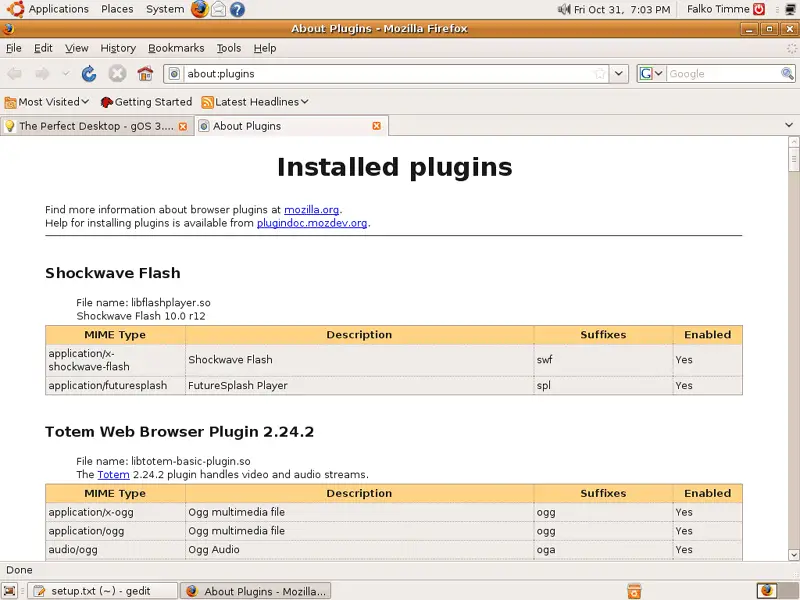Focus the Google search field

pyautogui.click(x=723, y=74)
